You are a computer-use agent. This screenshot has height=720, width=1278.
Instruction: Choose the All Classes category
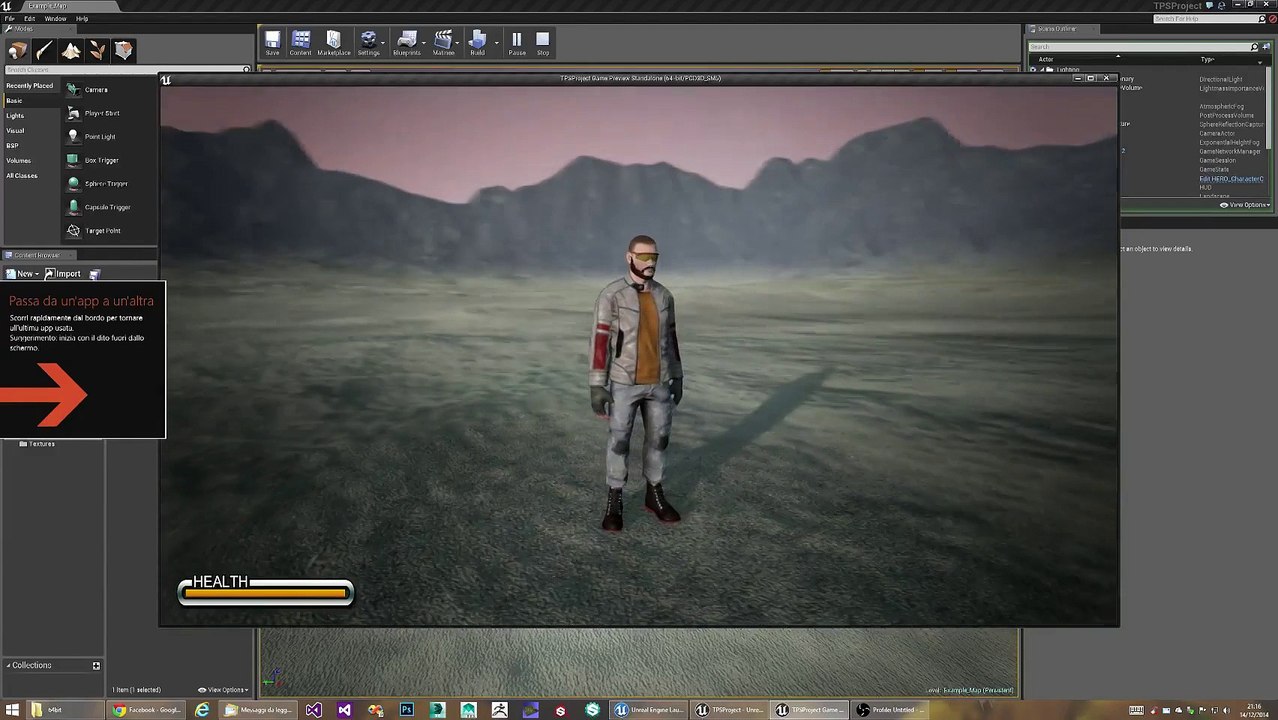click(22, 176)
